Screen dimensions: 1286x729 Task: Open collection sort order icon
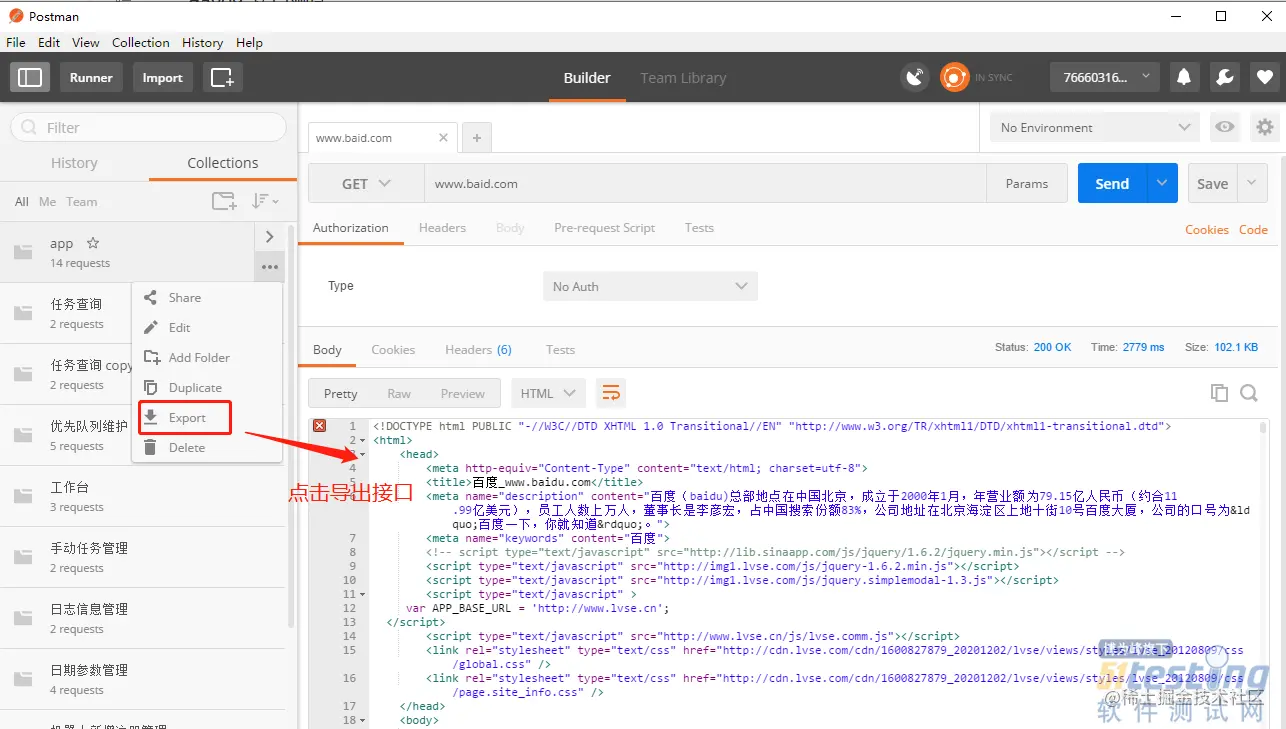pos(264,201)
